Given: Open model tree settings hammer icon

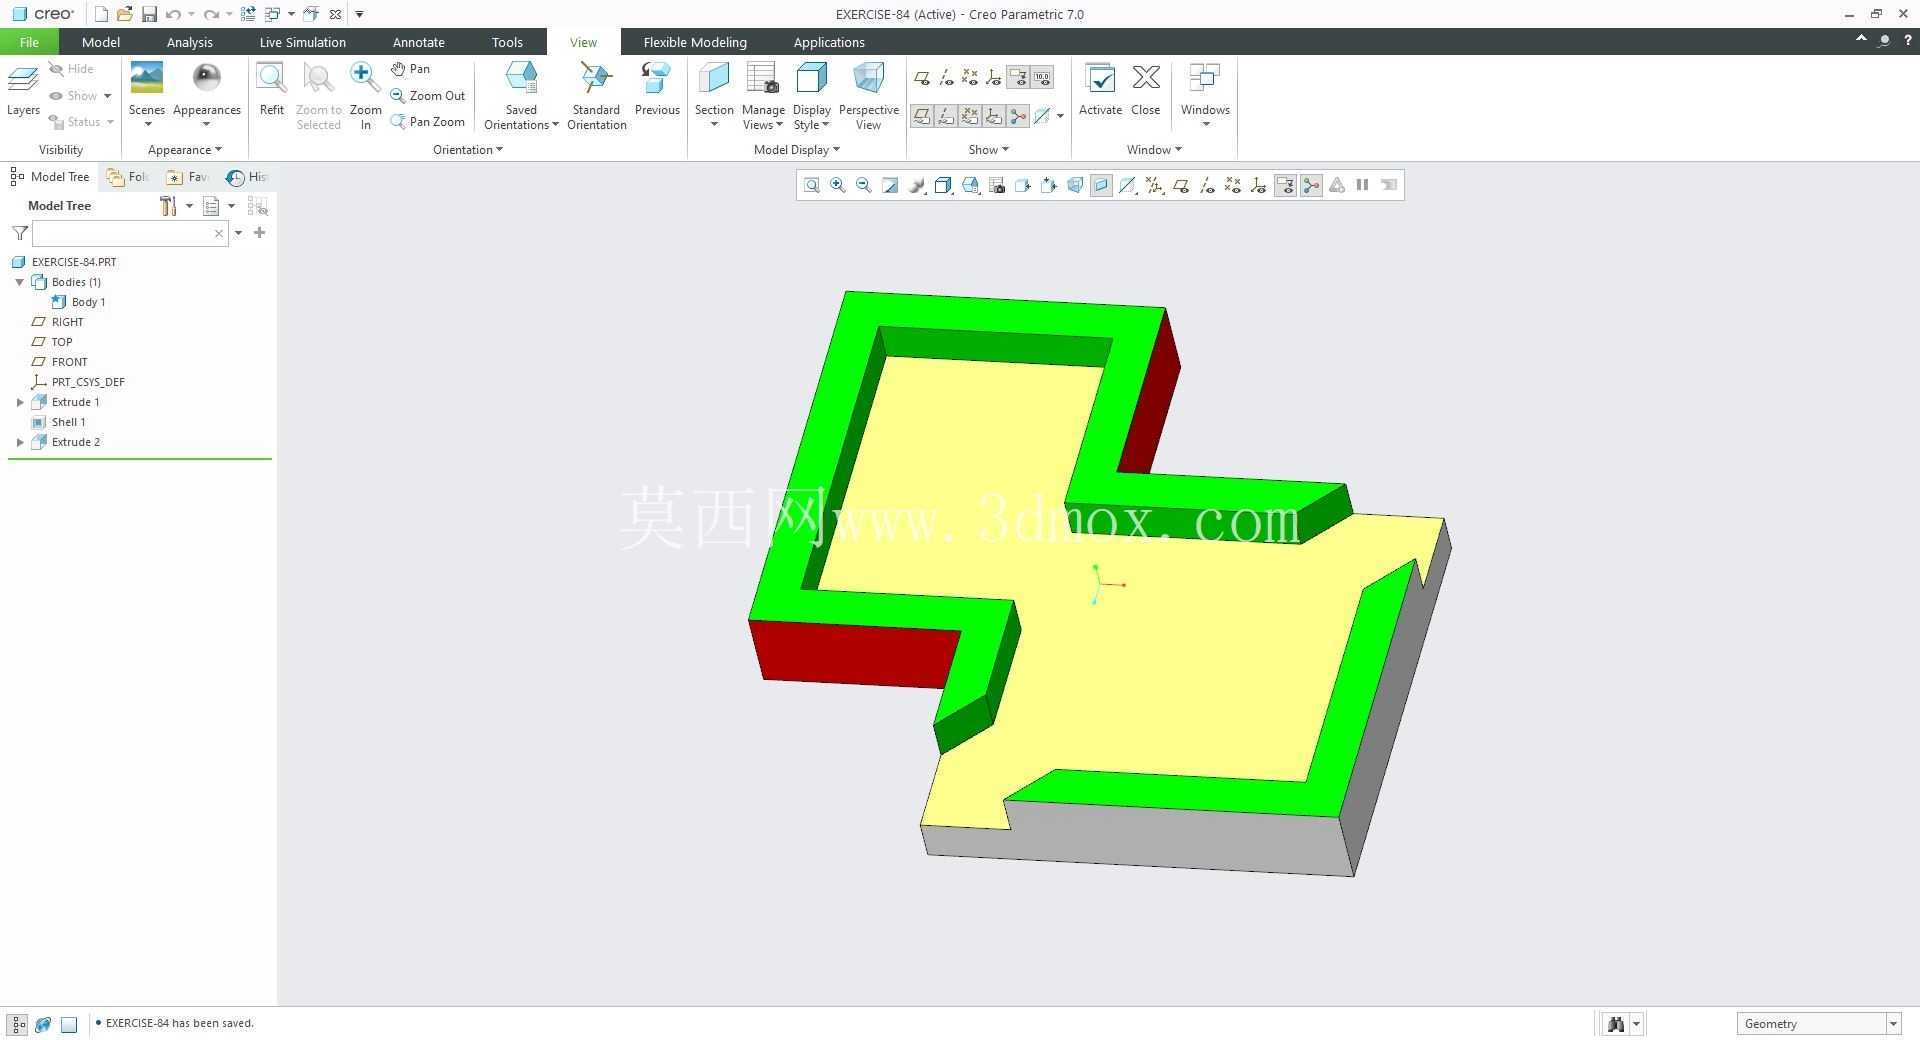Looking at the screenshot, I should click(168, 206).
